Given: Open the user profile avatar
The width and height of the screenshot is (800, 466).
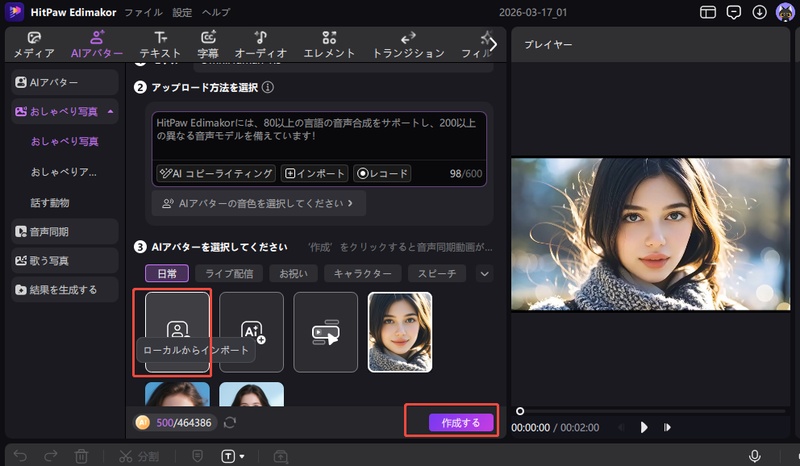Looking at the screenshot, I should (785, 12).
